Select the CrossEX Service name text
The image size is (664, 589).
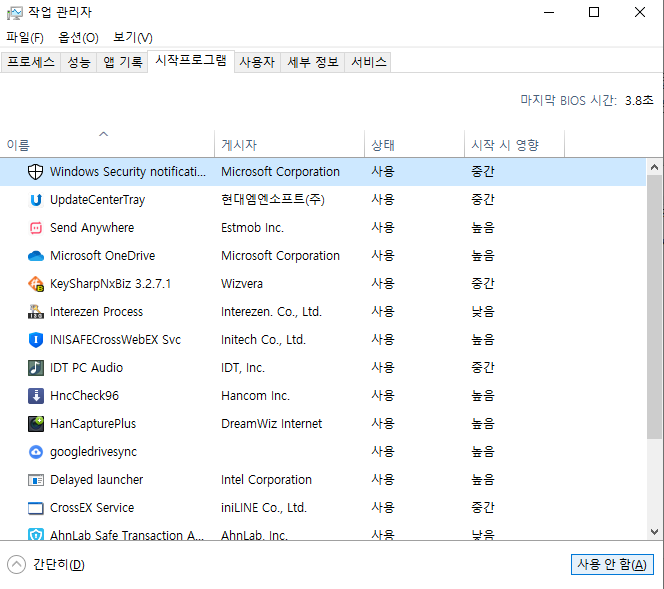click(92, 508)
